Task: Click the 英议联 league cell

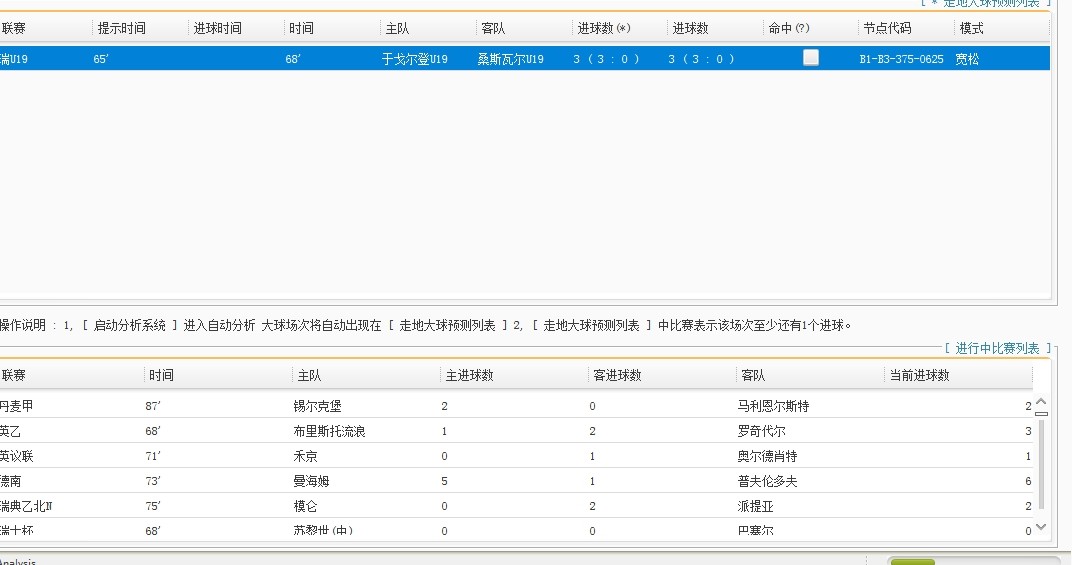Action: (x=16, y=456)
